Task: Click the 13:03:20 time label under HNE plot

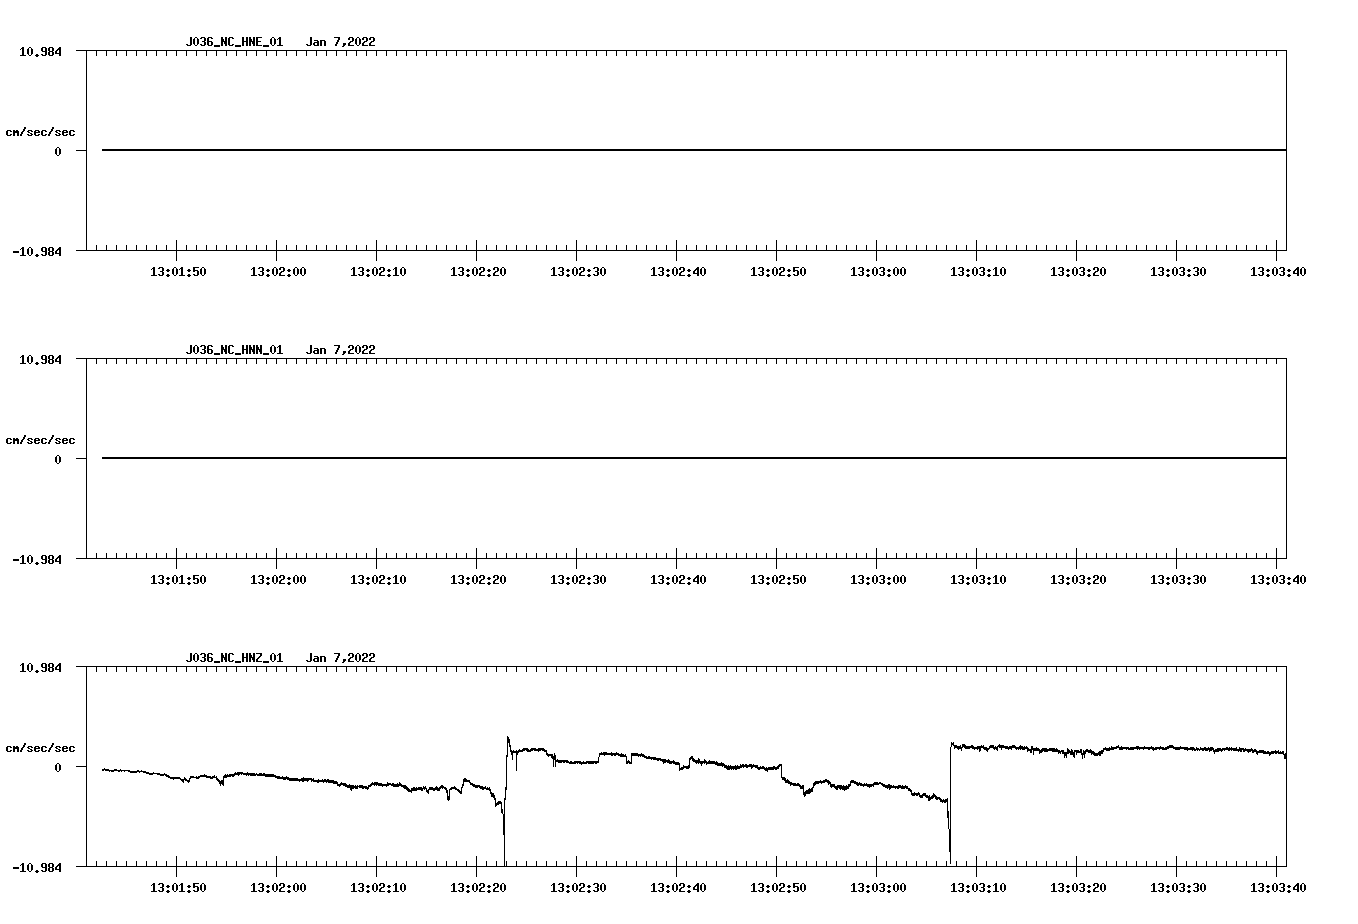Action: (x=1078, y=272)
